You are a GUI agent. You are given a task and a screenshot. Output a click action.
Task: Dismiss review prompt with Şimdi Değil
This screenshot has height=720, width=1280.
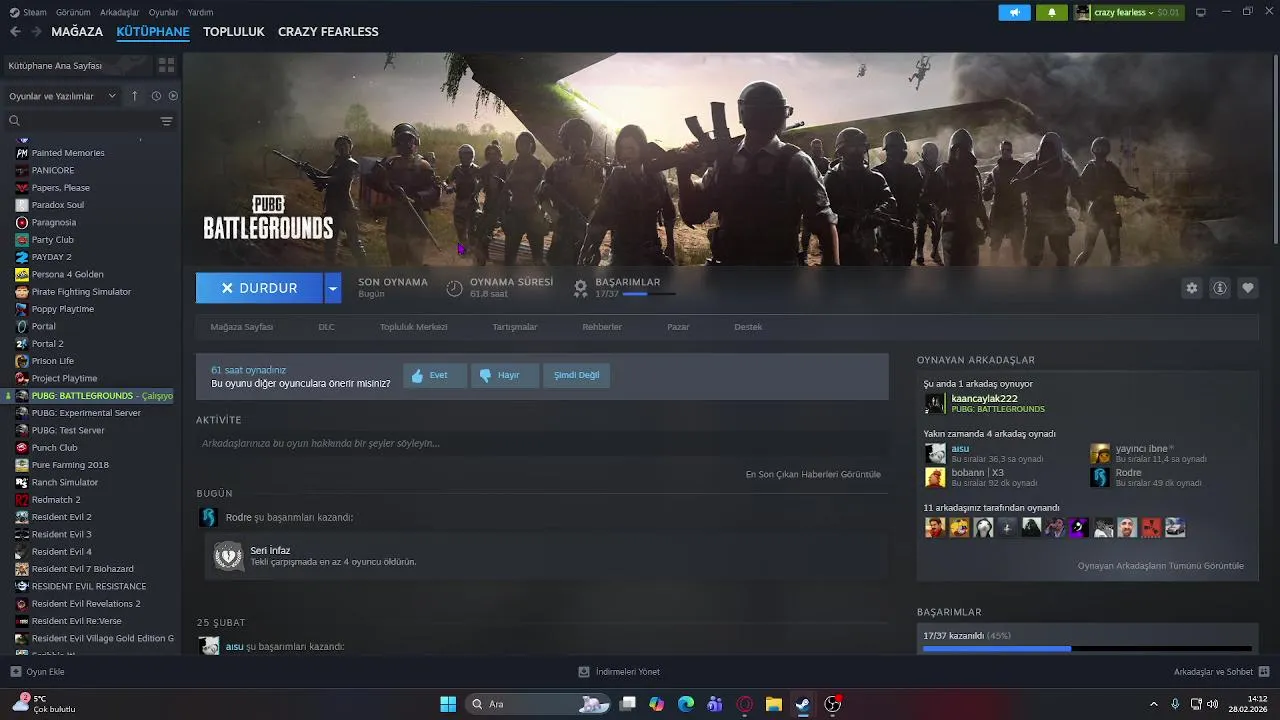click(577, 375)
